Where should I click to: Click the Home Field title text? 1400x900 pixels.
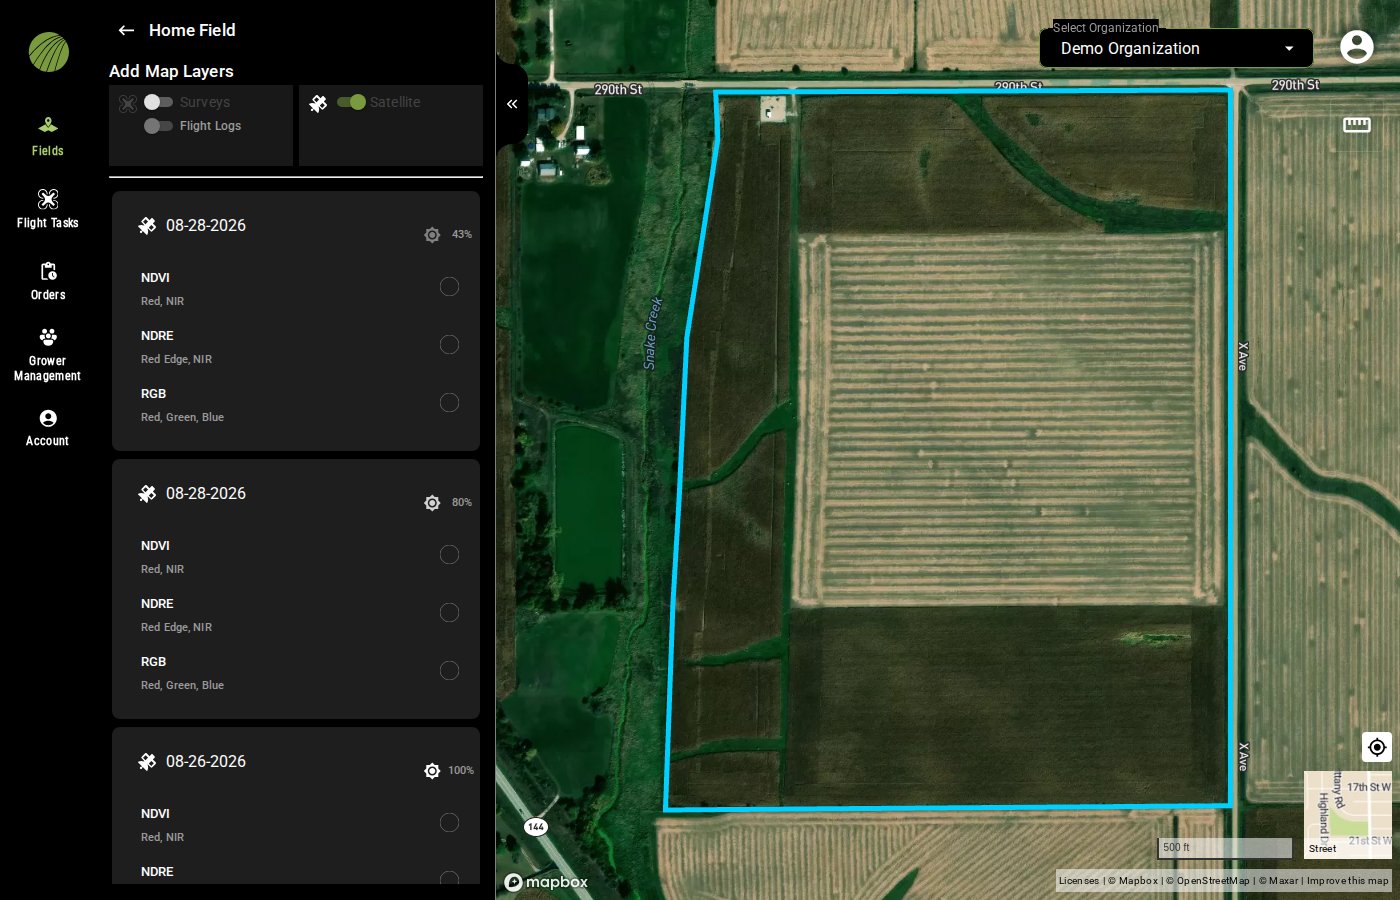192,30
